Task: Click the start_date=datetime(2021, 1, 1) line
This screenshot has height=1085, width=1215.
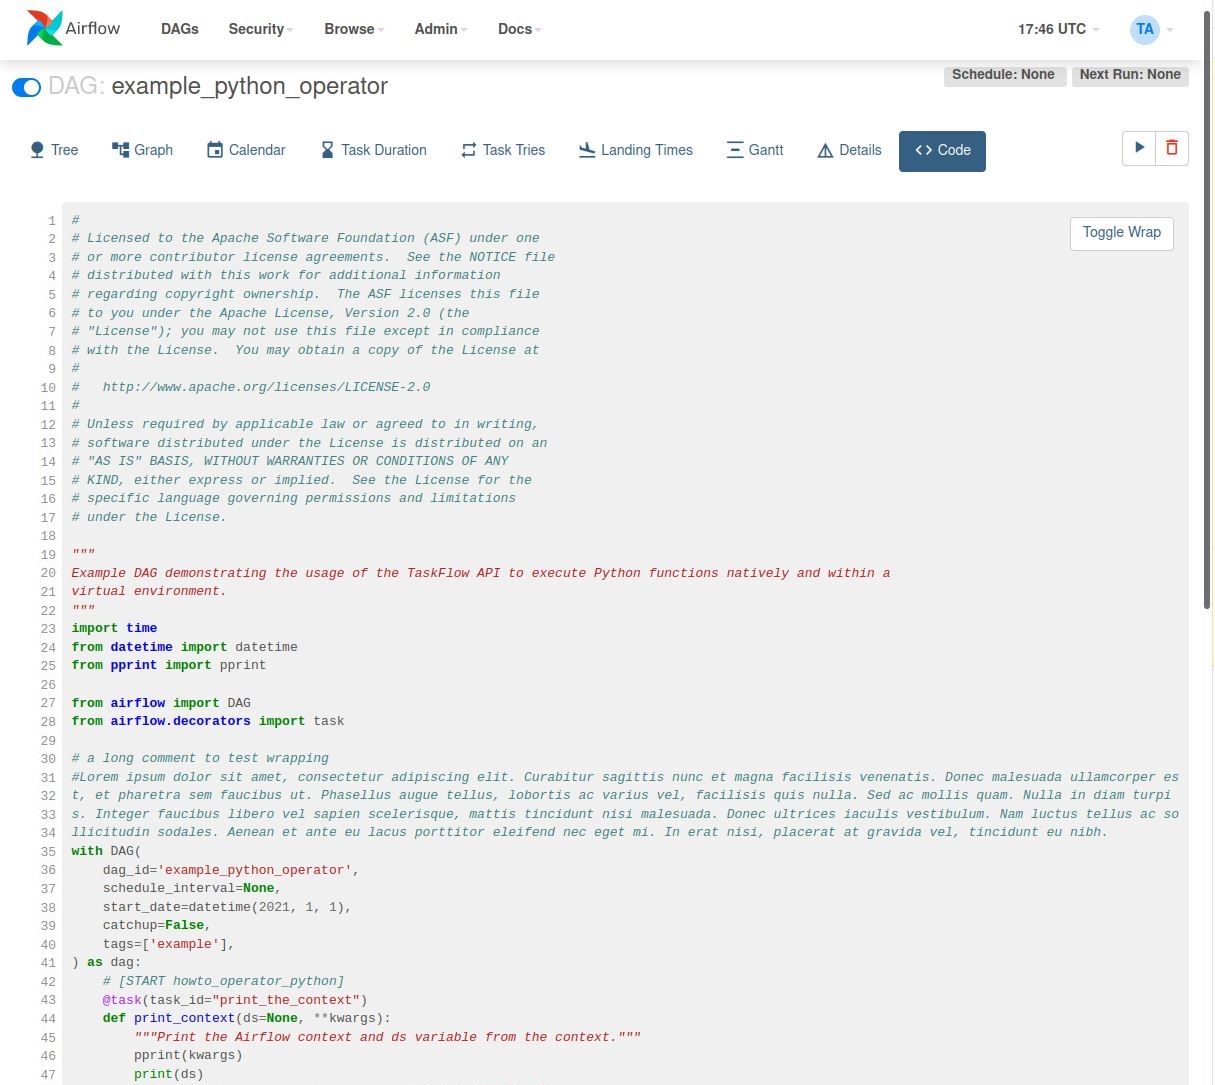Action: pyautogui.click(x=227, y=907)
